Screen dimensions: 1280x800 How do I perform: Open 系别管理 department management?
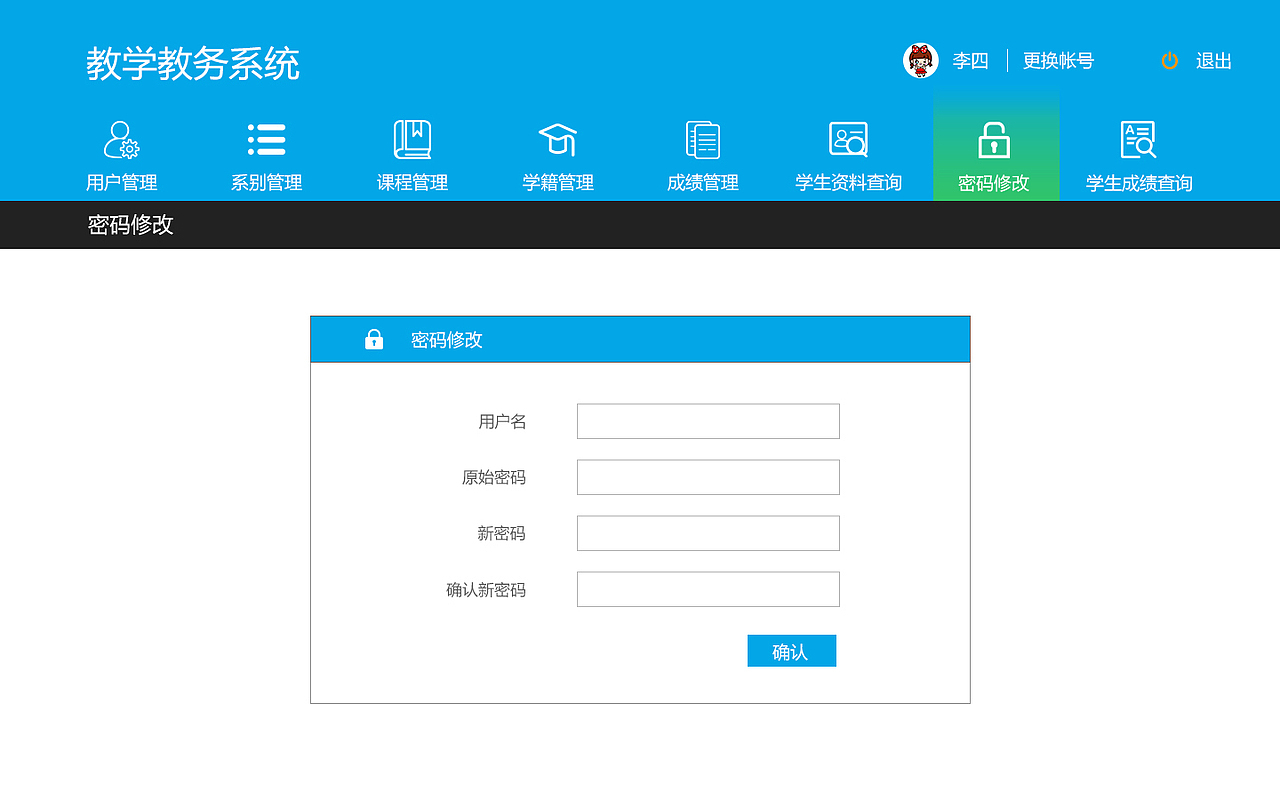tap(265, 139)
